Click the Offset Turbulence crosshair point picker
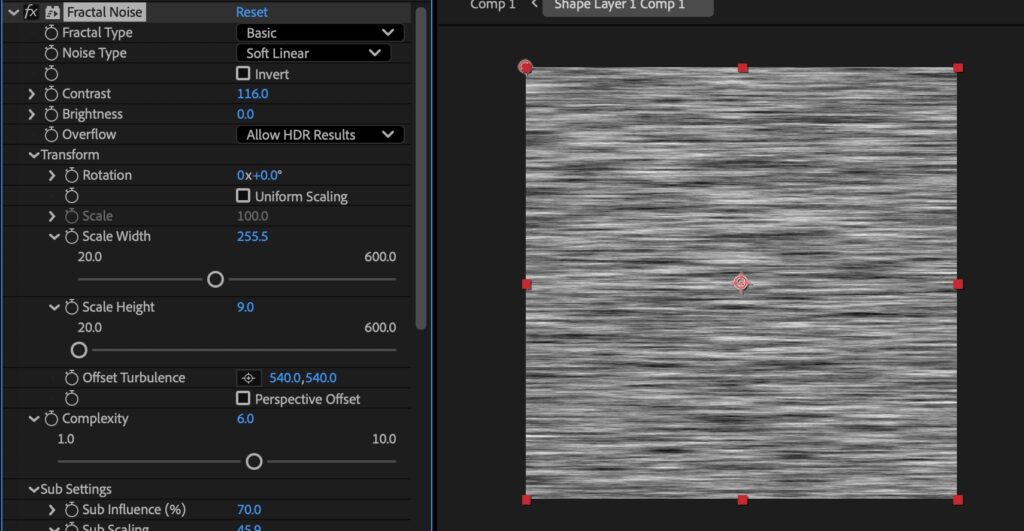The width and height of the screenshot is (1024, 531). click(248, 378)
